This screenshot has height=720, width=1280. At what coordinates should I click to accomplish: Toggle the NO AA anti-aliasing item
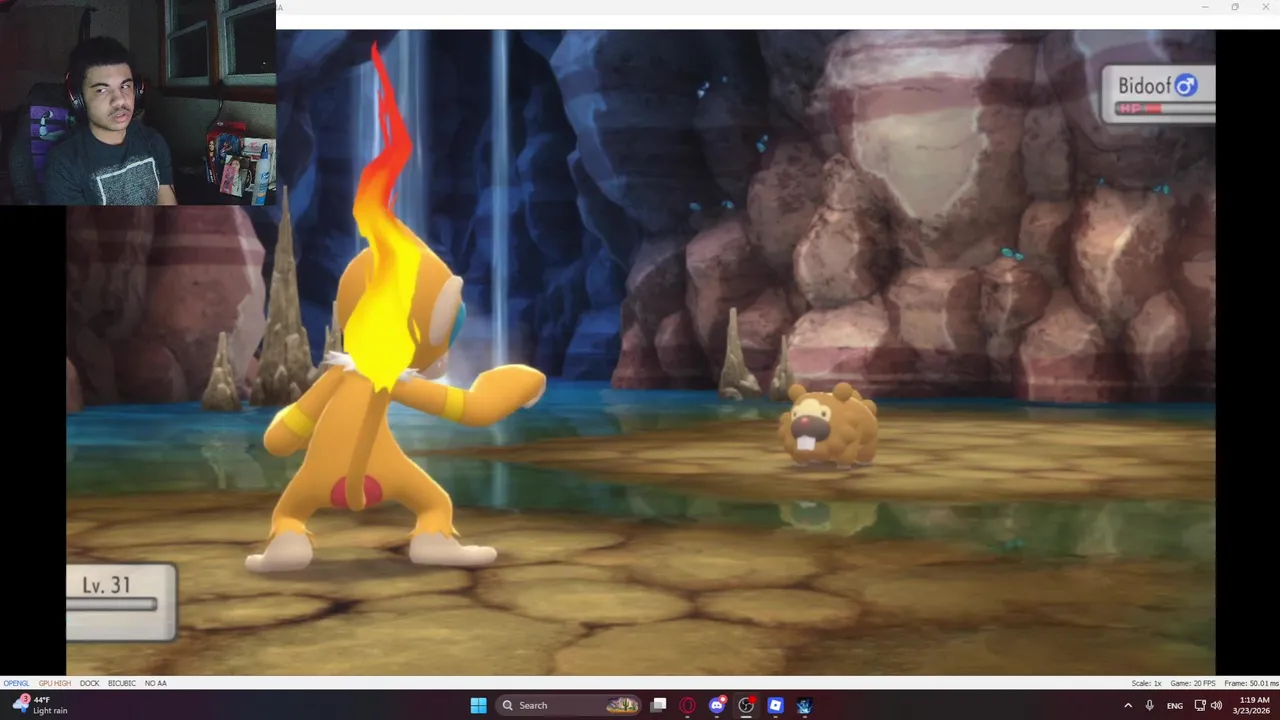click(x=155, y=683)
